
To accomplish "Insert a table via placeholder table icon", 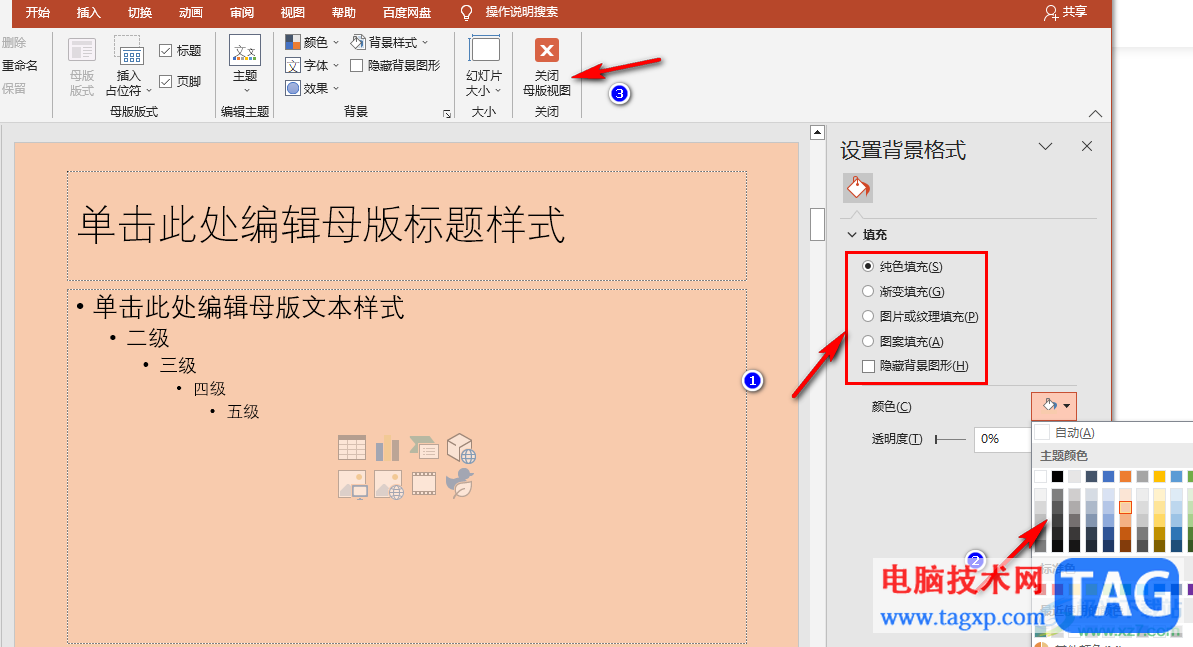I will point(352,448).
